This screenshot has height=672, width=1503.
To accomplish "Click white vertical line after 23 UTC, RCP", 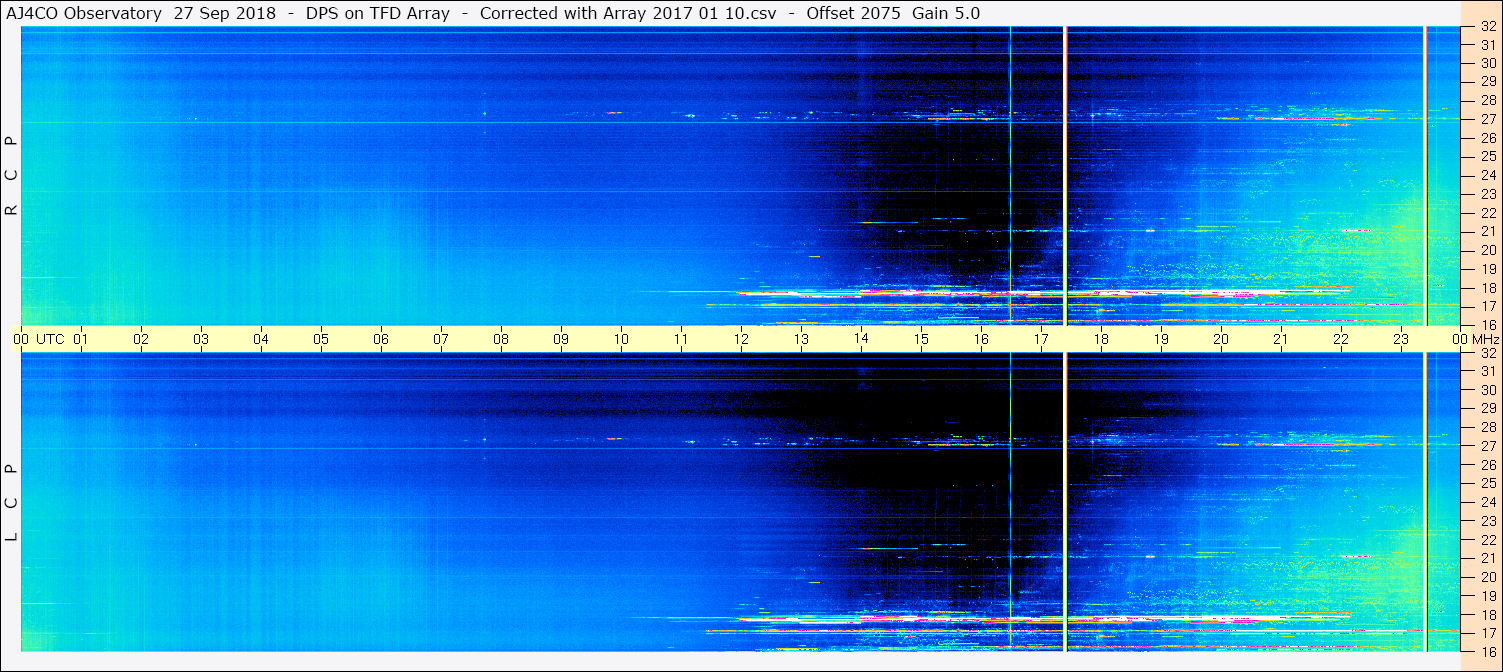I will (1424, 176).
